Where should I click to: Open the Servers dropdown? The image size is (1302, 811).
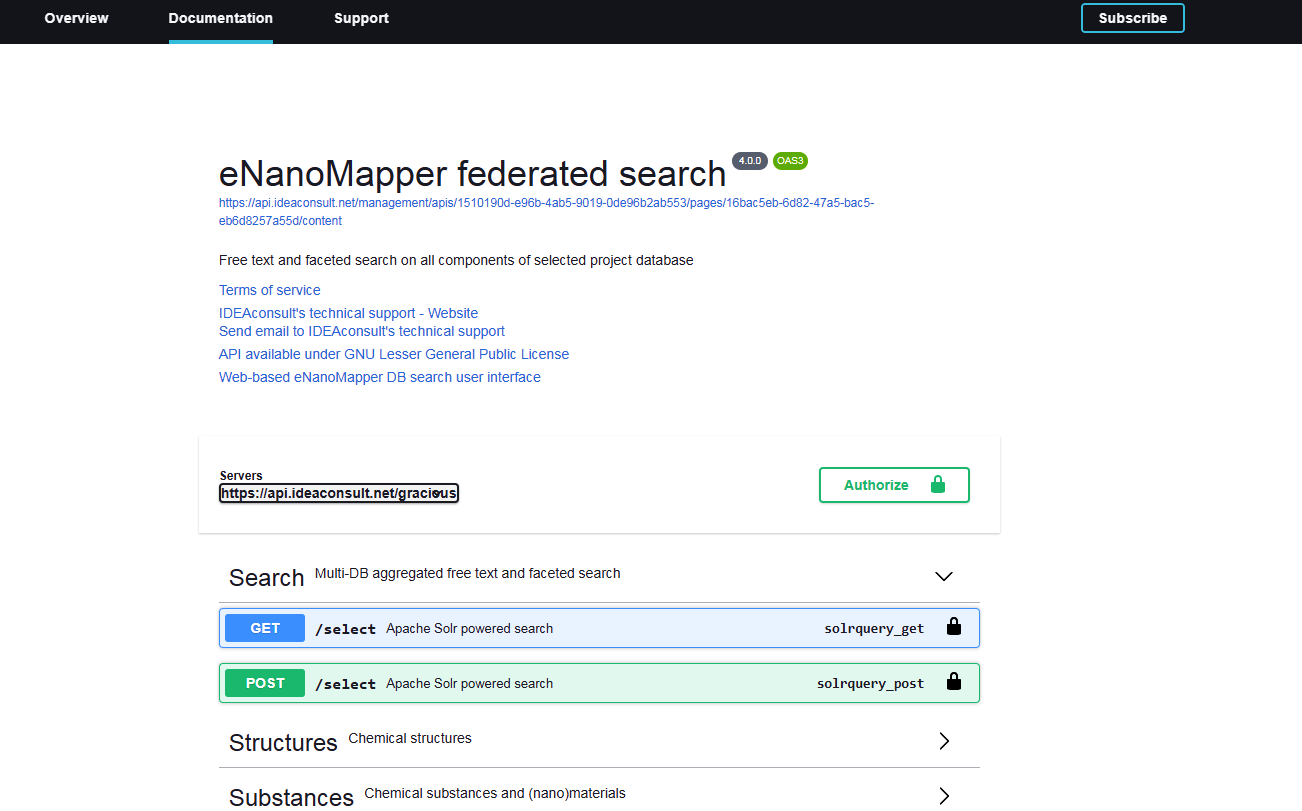pos(339,494)
